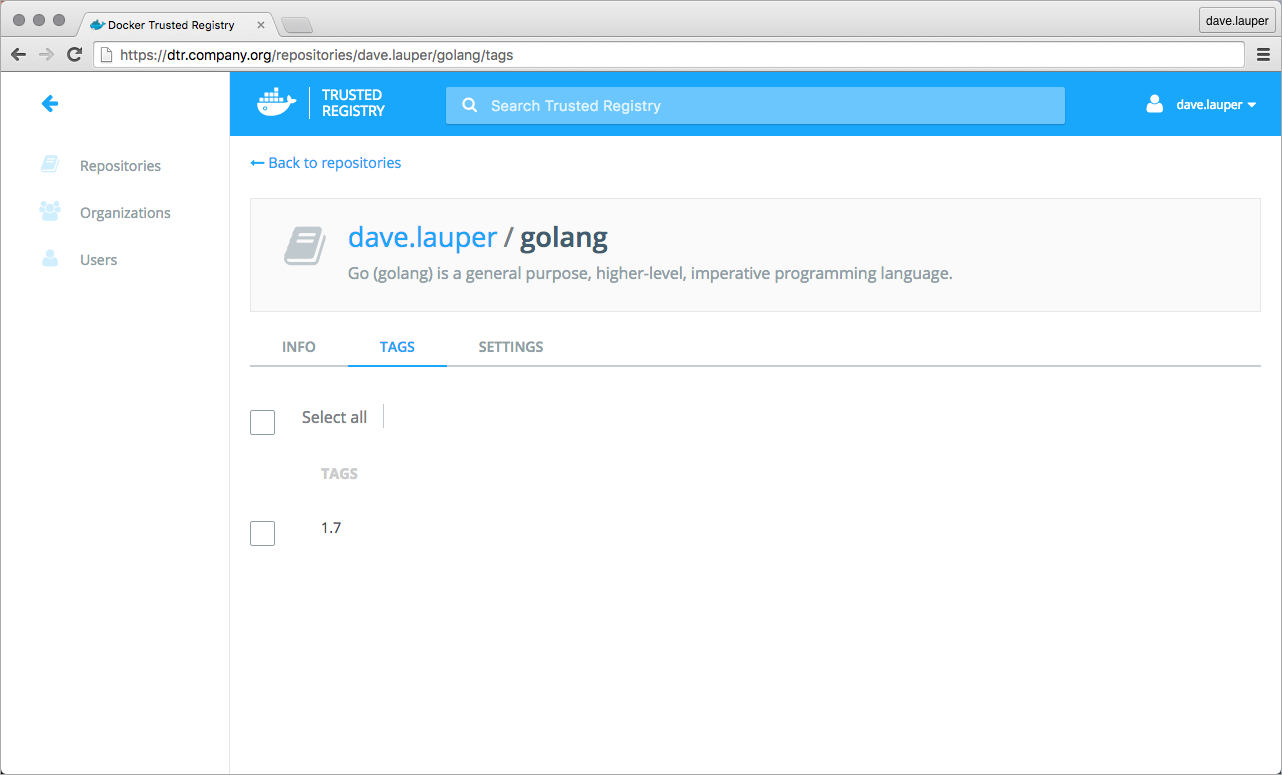The width and height of the screenshot is (1282, 775).
Task: Click the Users person icon in sidebar
Action: tap(50, 259)
